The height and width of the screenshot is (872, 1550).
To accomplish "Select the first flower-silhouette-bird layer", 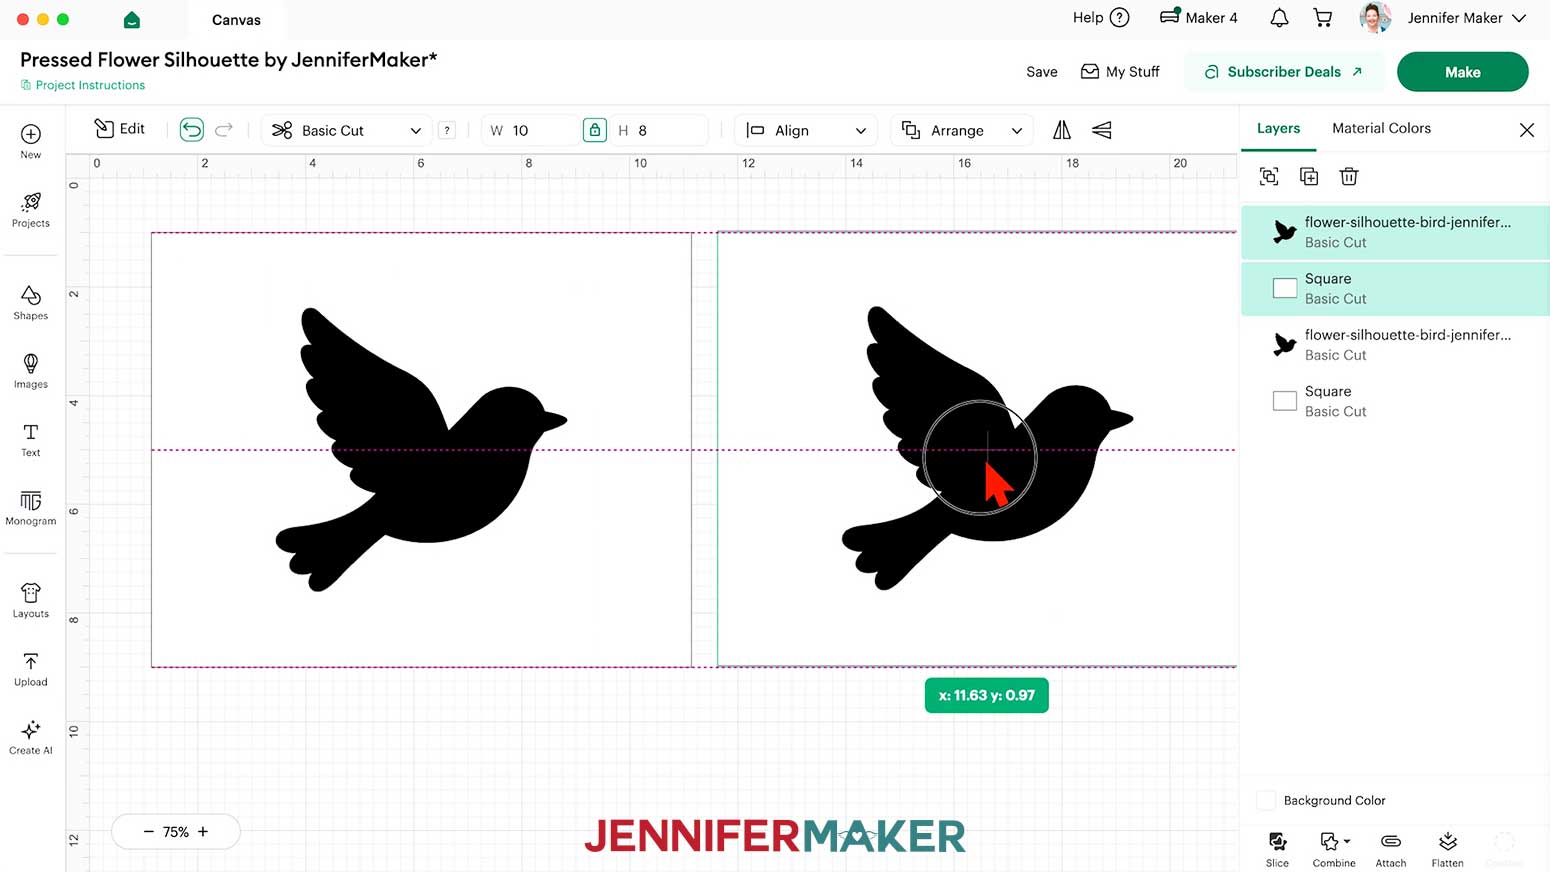I will (1395, 232).
